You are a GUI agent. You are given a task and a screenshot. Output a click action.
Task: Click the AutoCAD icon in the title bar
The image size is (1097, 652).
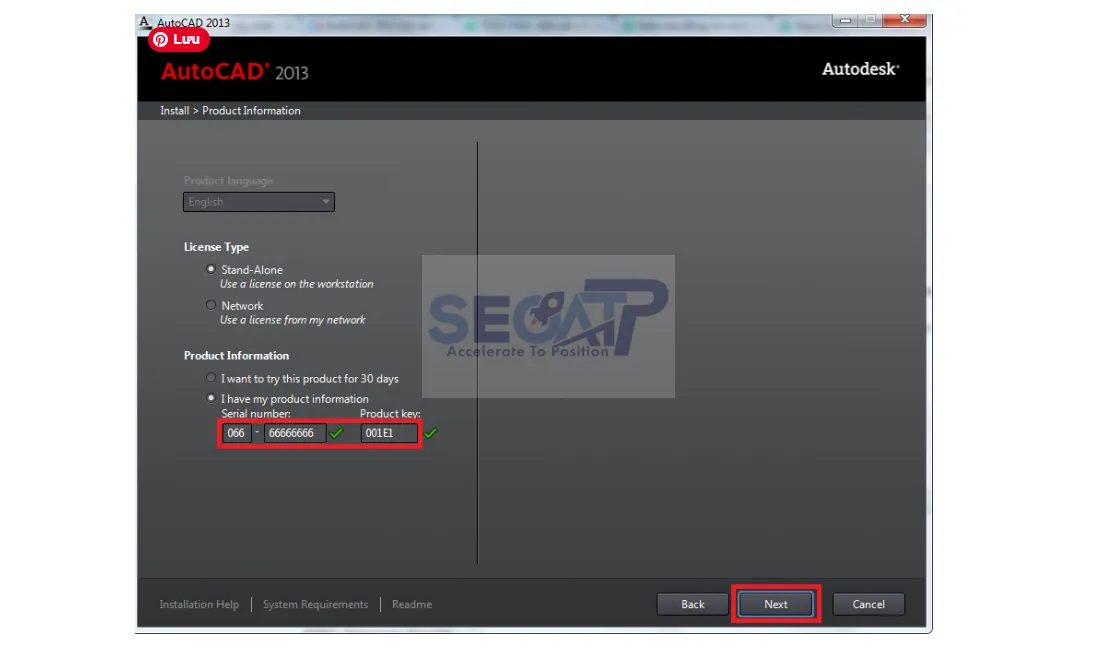click(145, 21)
